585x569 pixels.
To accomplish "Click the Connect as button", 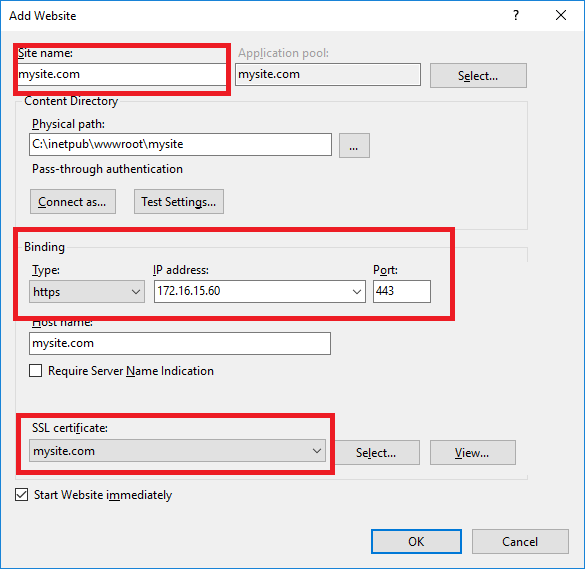I will click(x=73, y=201).
